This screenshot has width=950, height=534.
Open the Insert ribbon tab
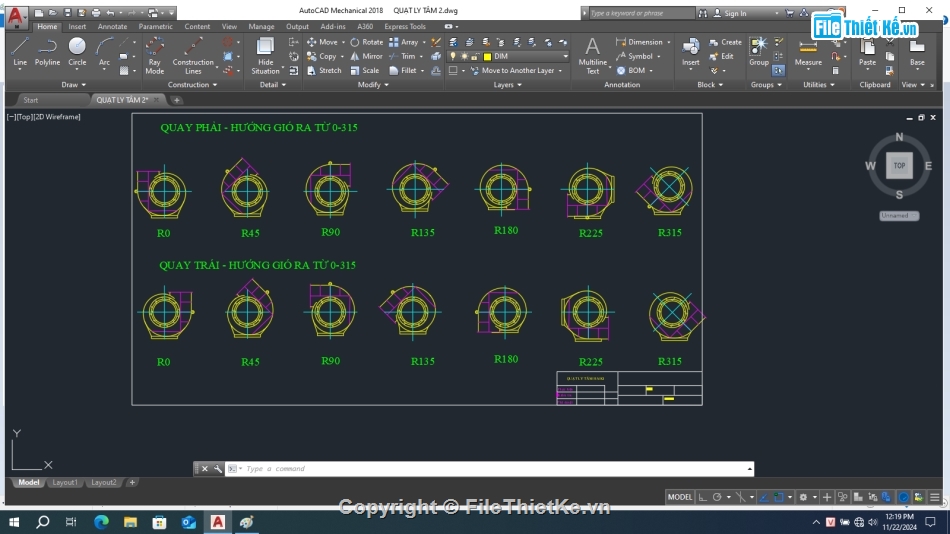(x=77, y=27)
